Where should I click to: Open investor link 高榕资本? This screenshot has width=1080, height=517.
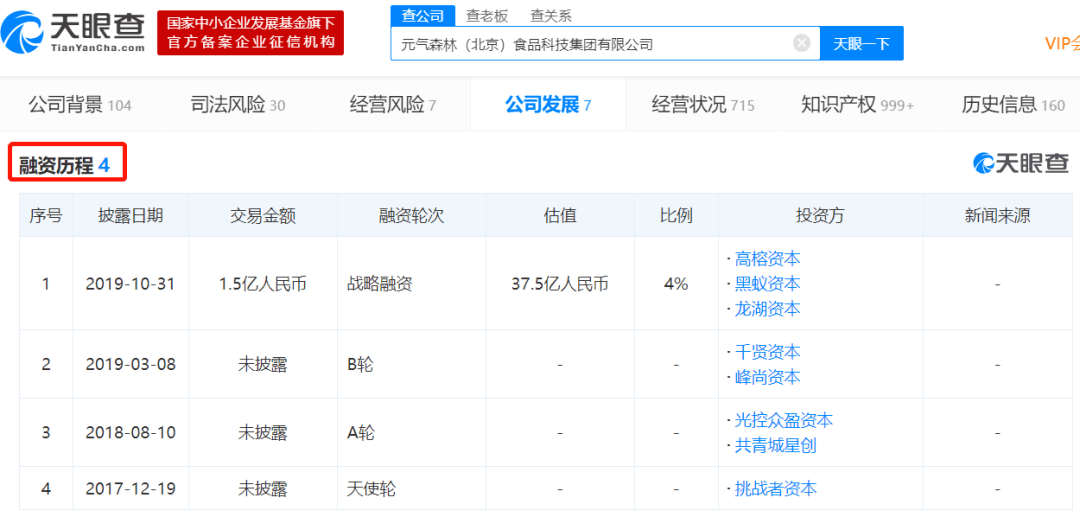767,259
